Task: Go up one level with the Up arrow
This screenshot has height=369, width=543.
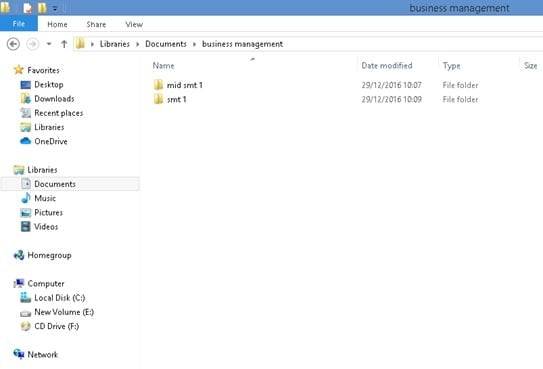Action: (x=64, y=44)
